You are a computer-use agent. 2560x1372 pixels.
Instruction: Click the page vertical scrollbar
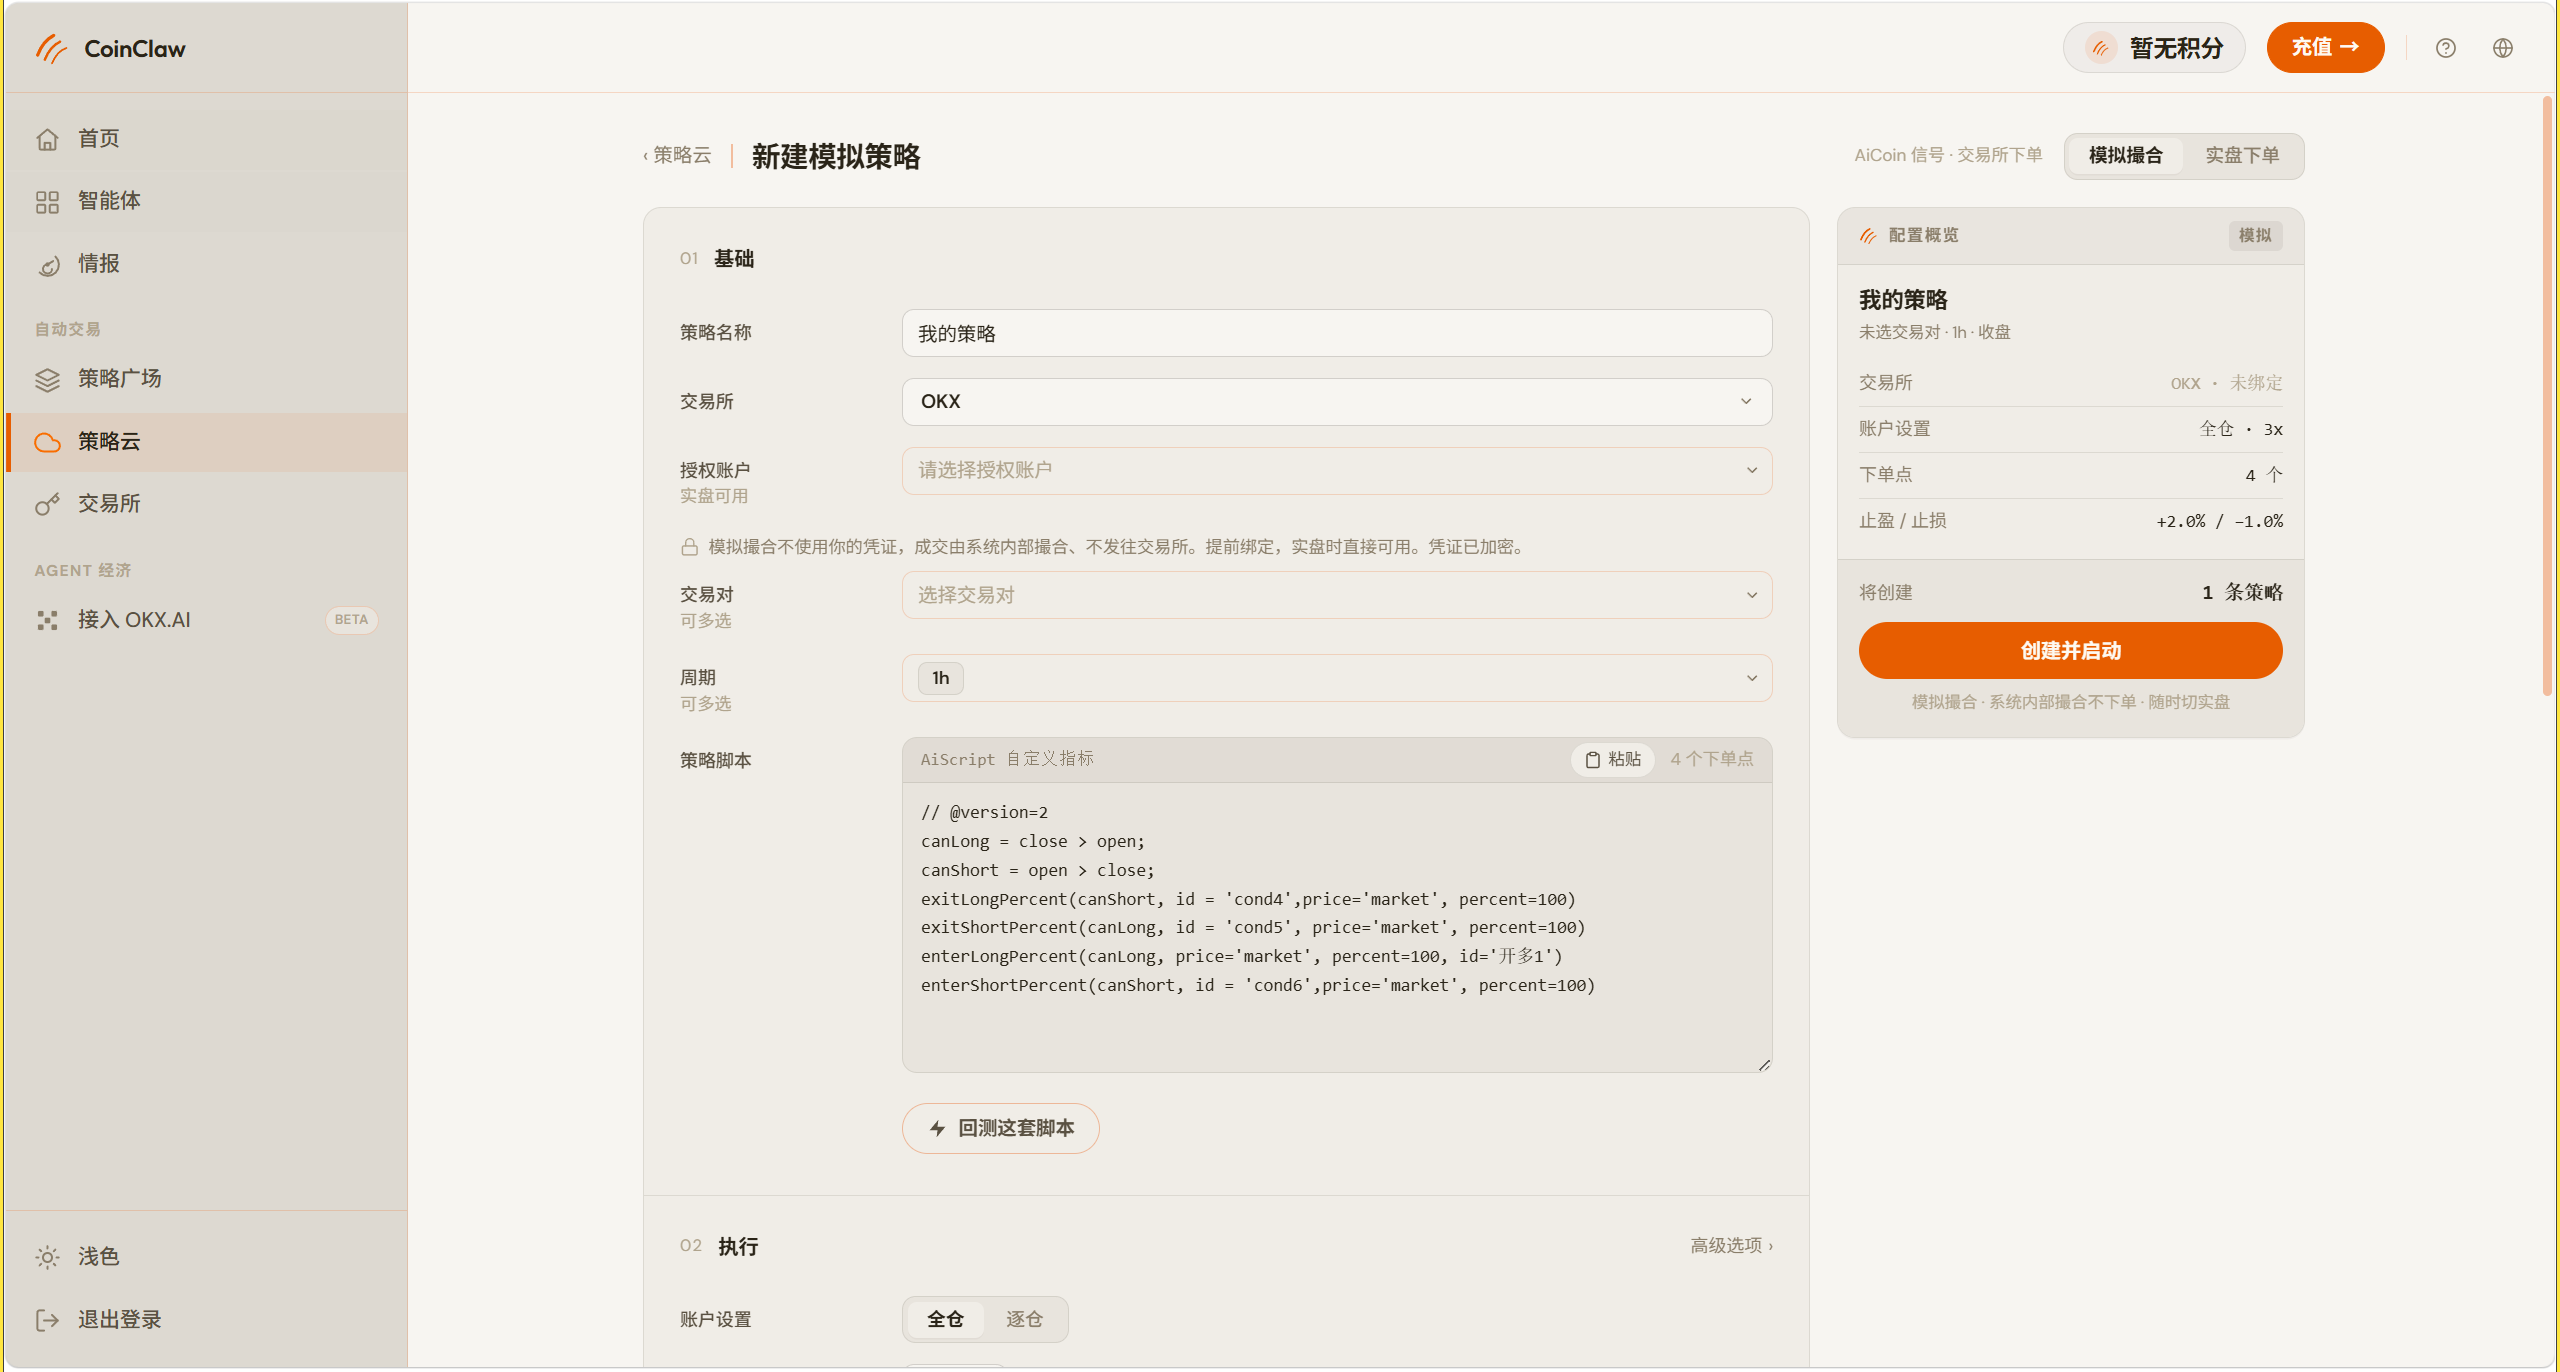[x=2546, y=396]
